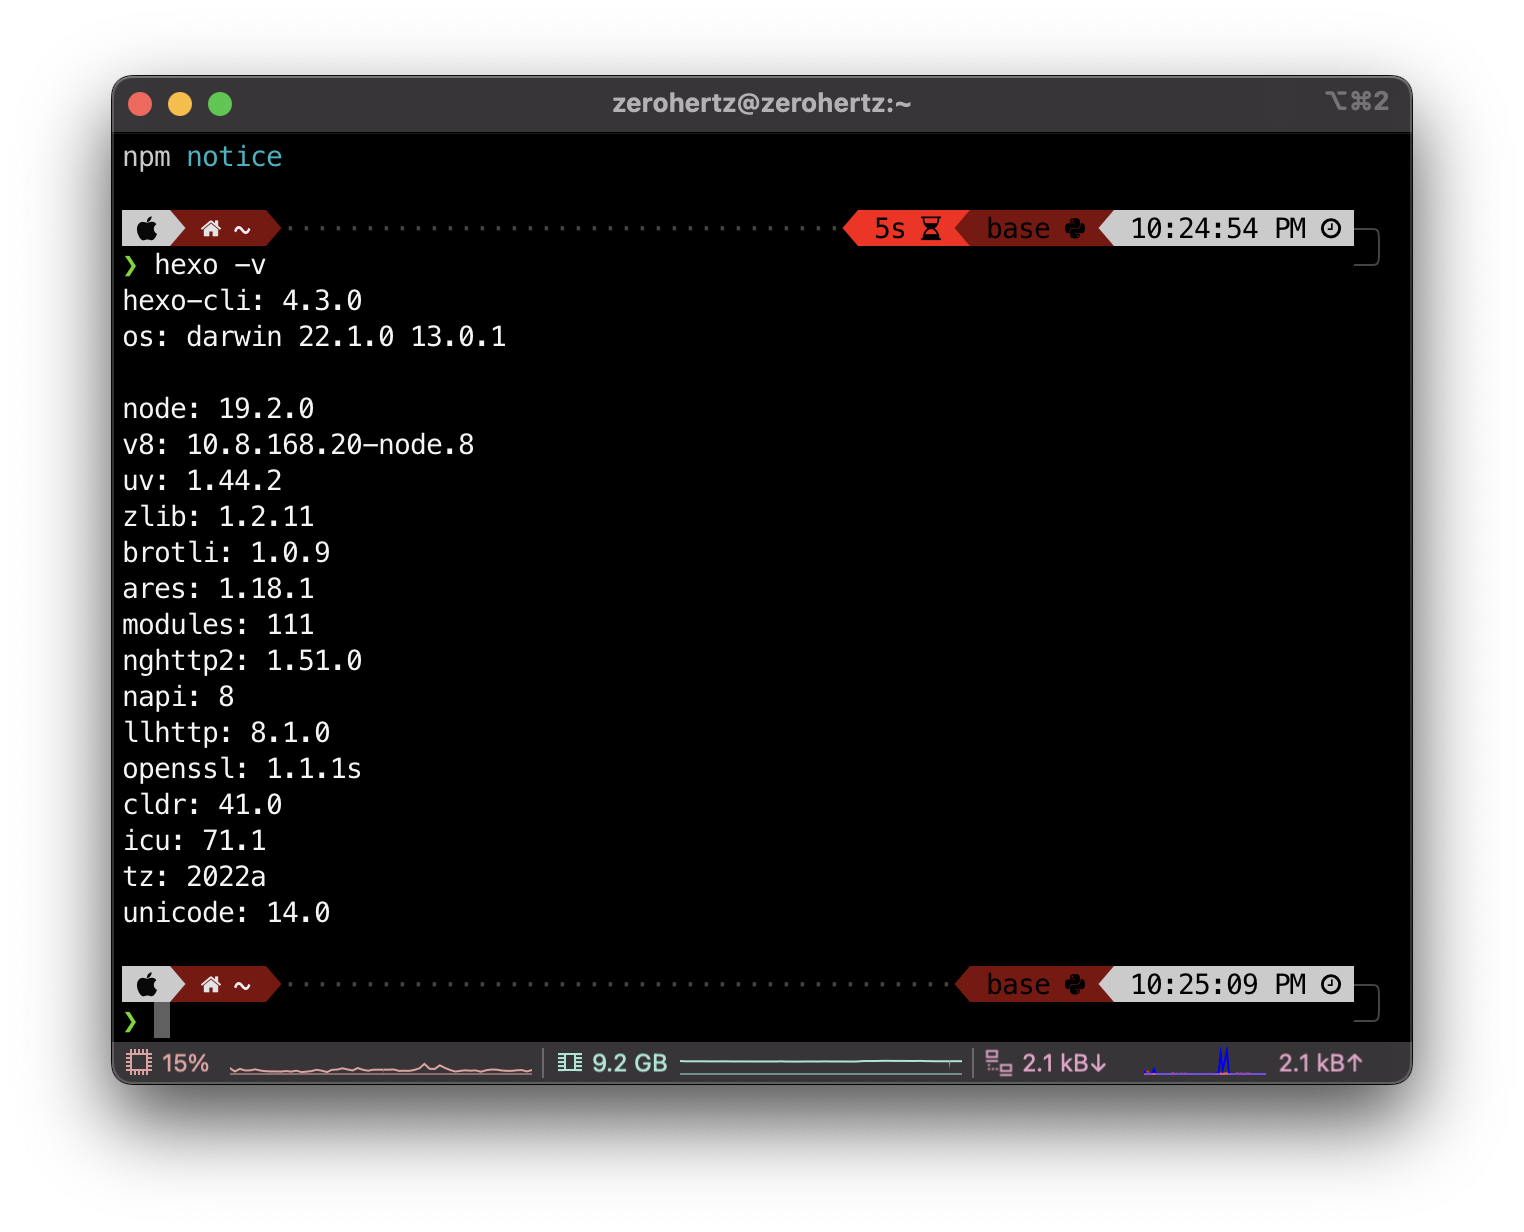
Task: Click the uv: 1.44.2 line
Action: 202,481
